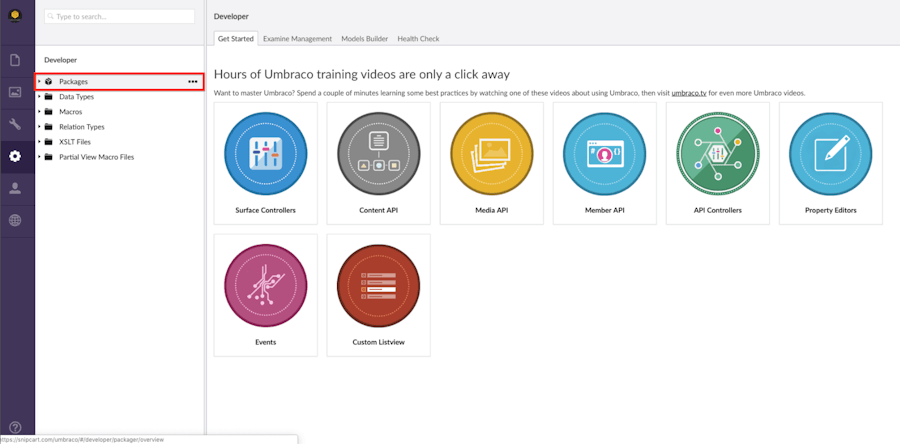Open the Surface Controllers video thumbnail
This screenshot has height=444, width=900.
(265, 153)
